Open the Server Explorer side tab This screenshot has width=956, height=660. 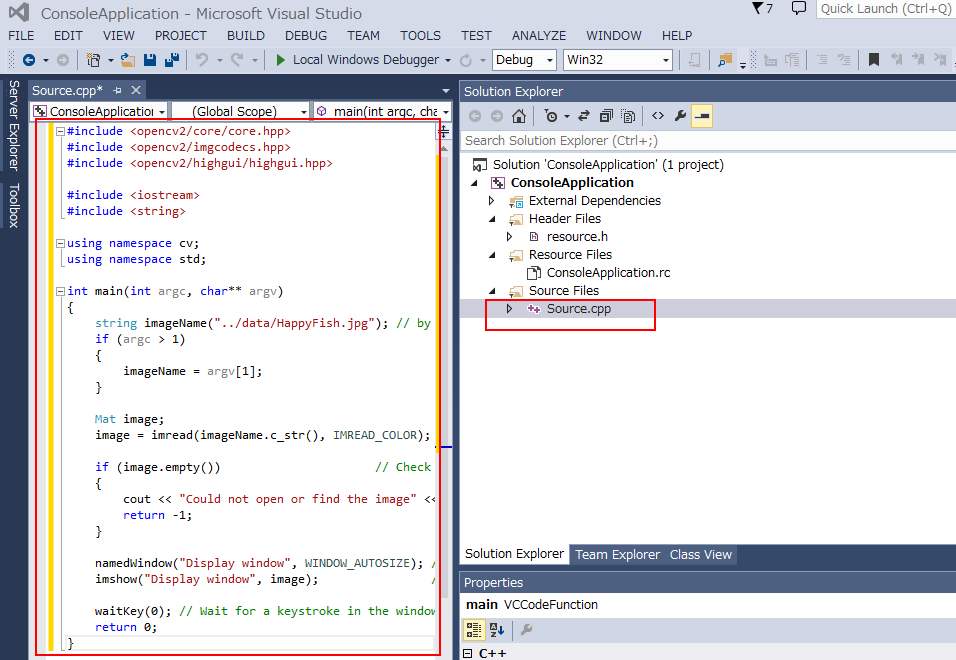(13, 125)
